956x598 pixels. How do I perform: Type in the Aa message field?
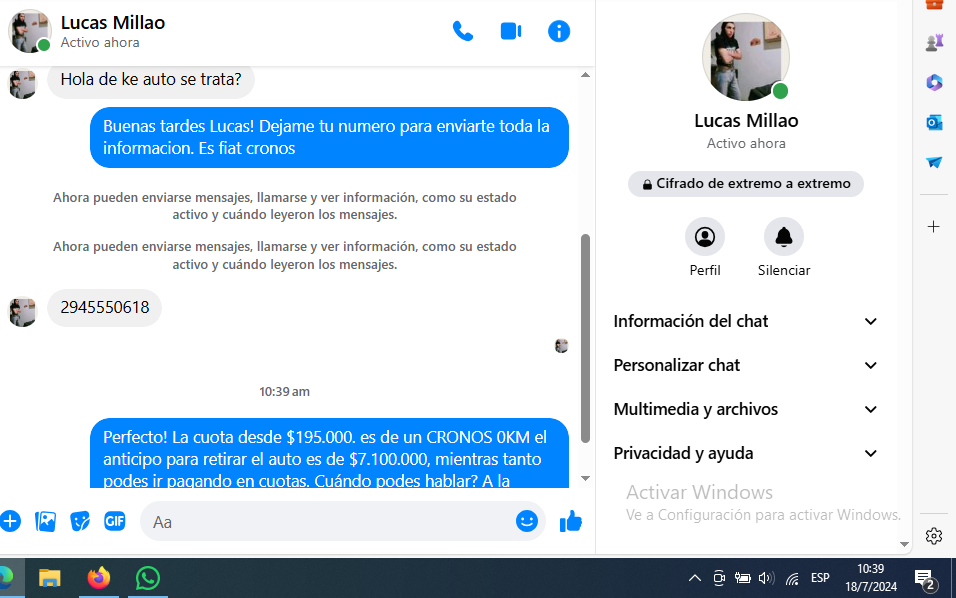(330, 522)
